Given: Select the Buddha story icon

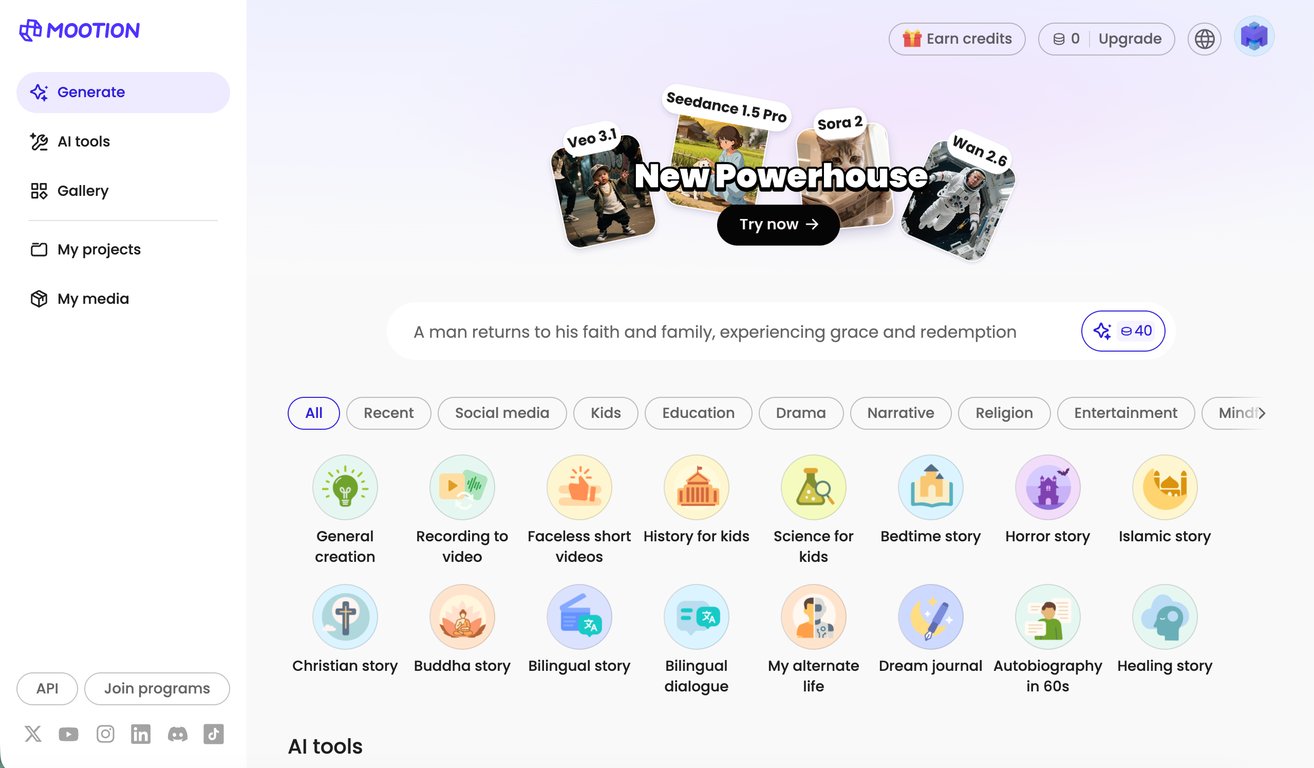Looking at the screenshot, I should pyautogui.click(x=462, y=618).
